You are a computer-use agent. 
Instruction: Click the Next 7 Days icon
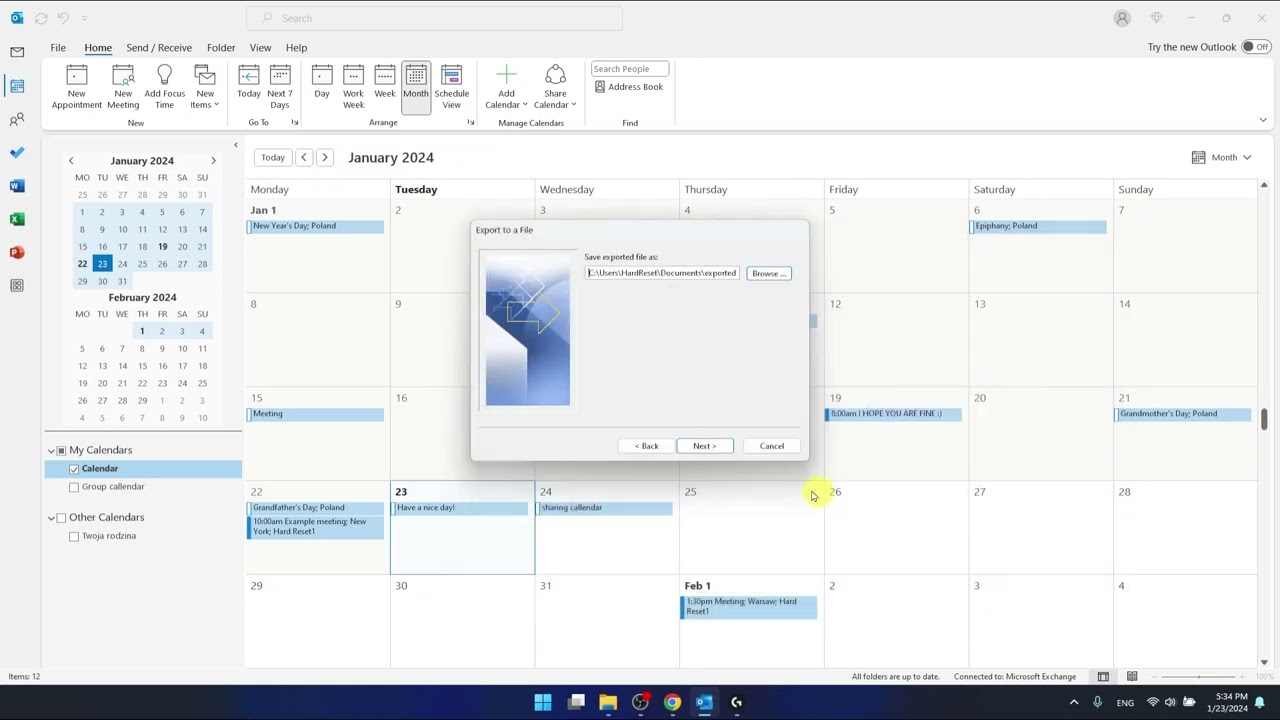point(280,87)
